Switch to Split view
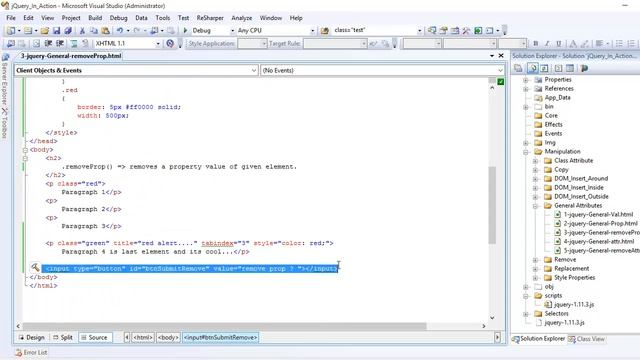640x360 pixels. click(63, 338)
